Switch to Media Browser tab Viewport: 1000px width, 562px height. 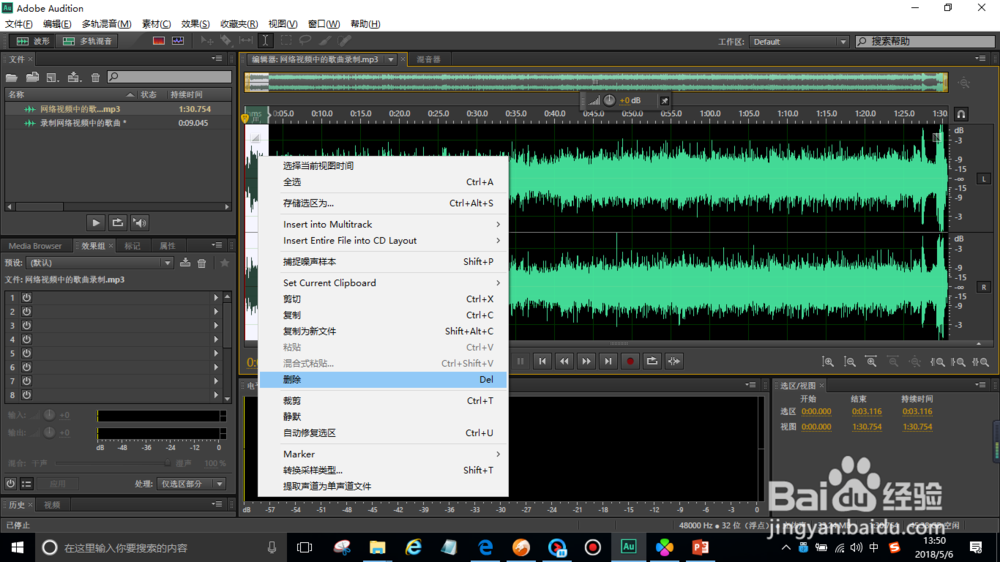(x=35, y=246)
